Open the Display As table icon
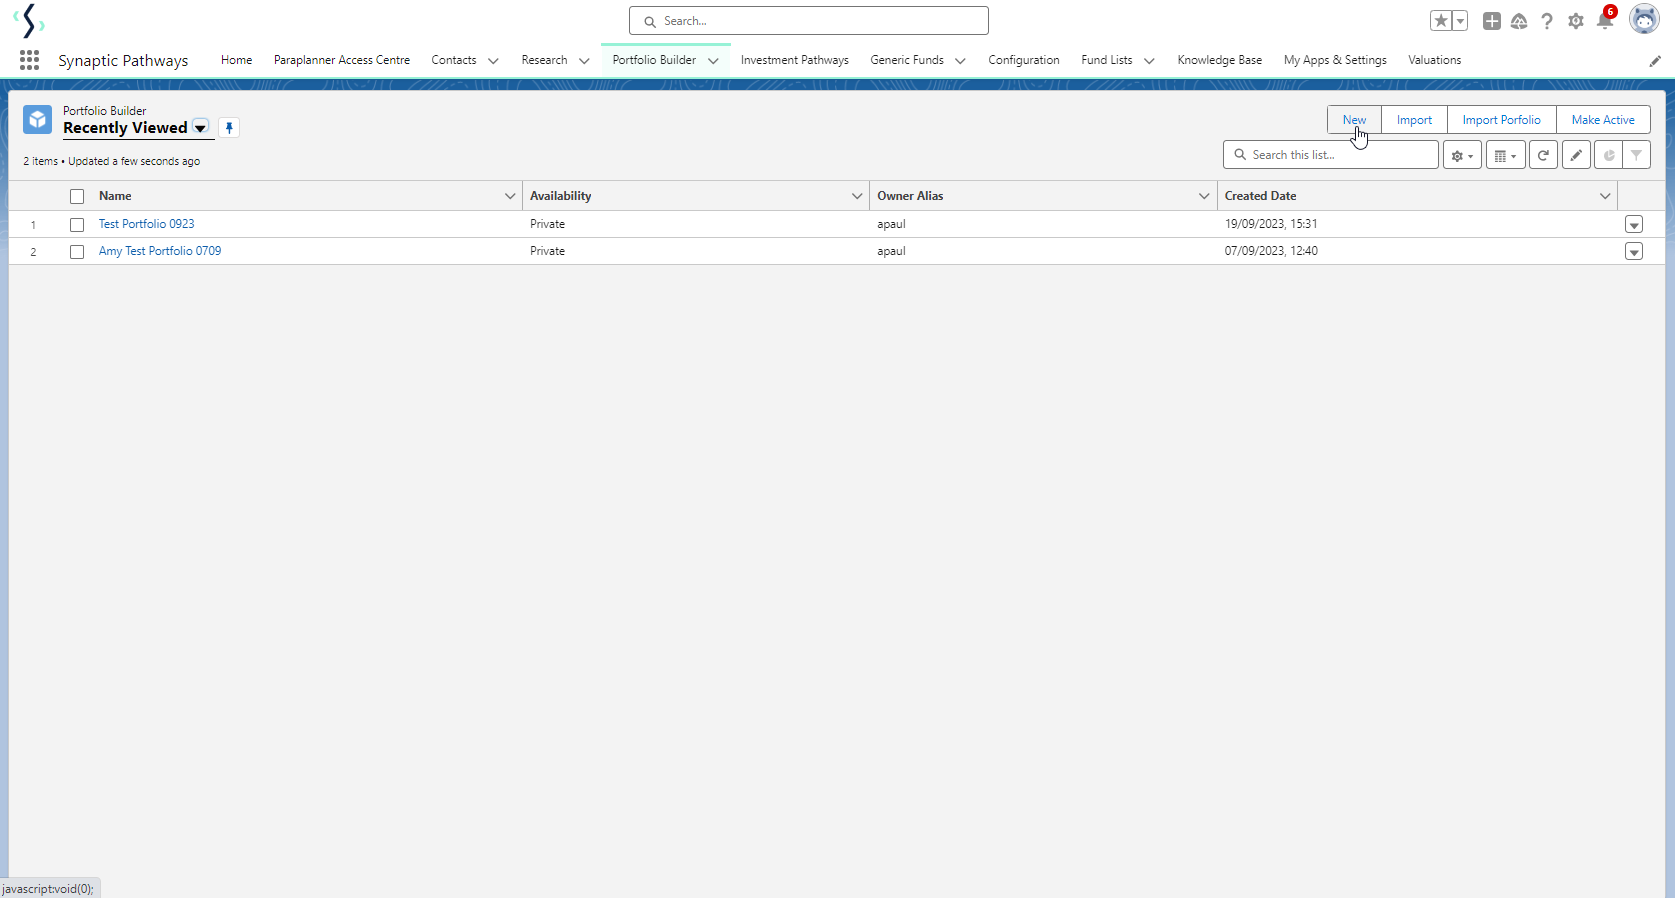Screen dimensions: 1675x898 pyautogui.click(x=1505, y=155)
